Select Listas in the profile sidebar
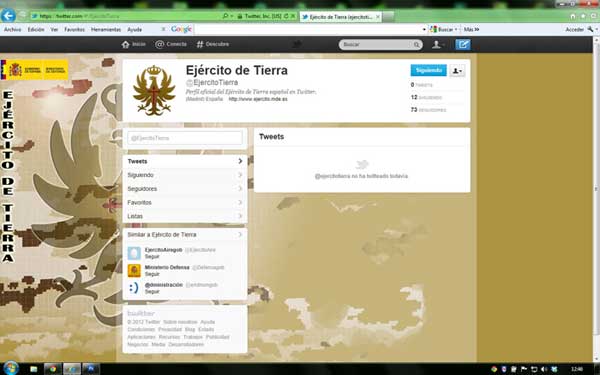Viewport: 600px width, 375px height. click(x=185, y=216)
